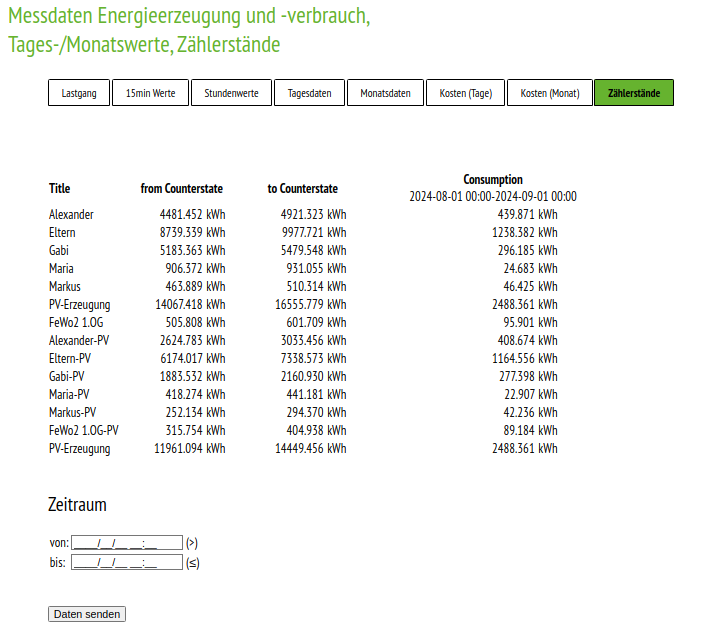Click value 16555.779 kWh
This screenshot has width=704, height=635.
pos(311,304)
